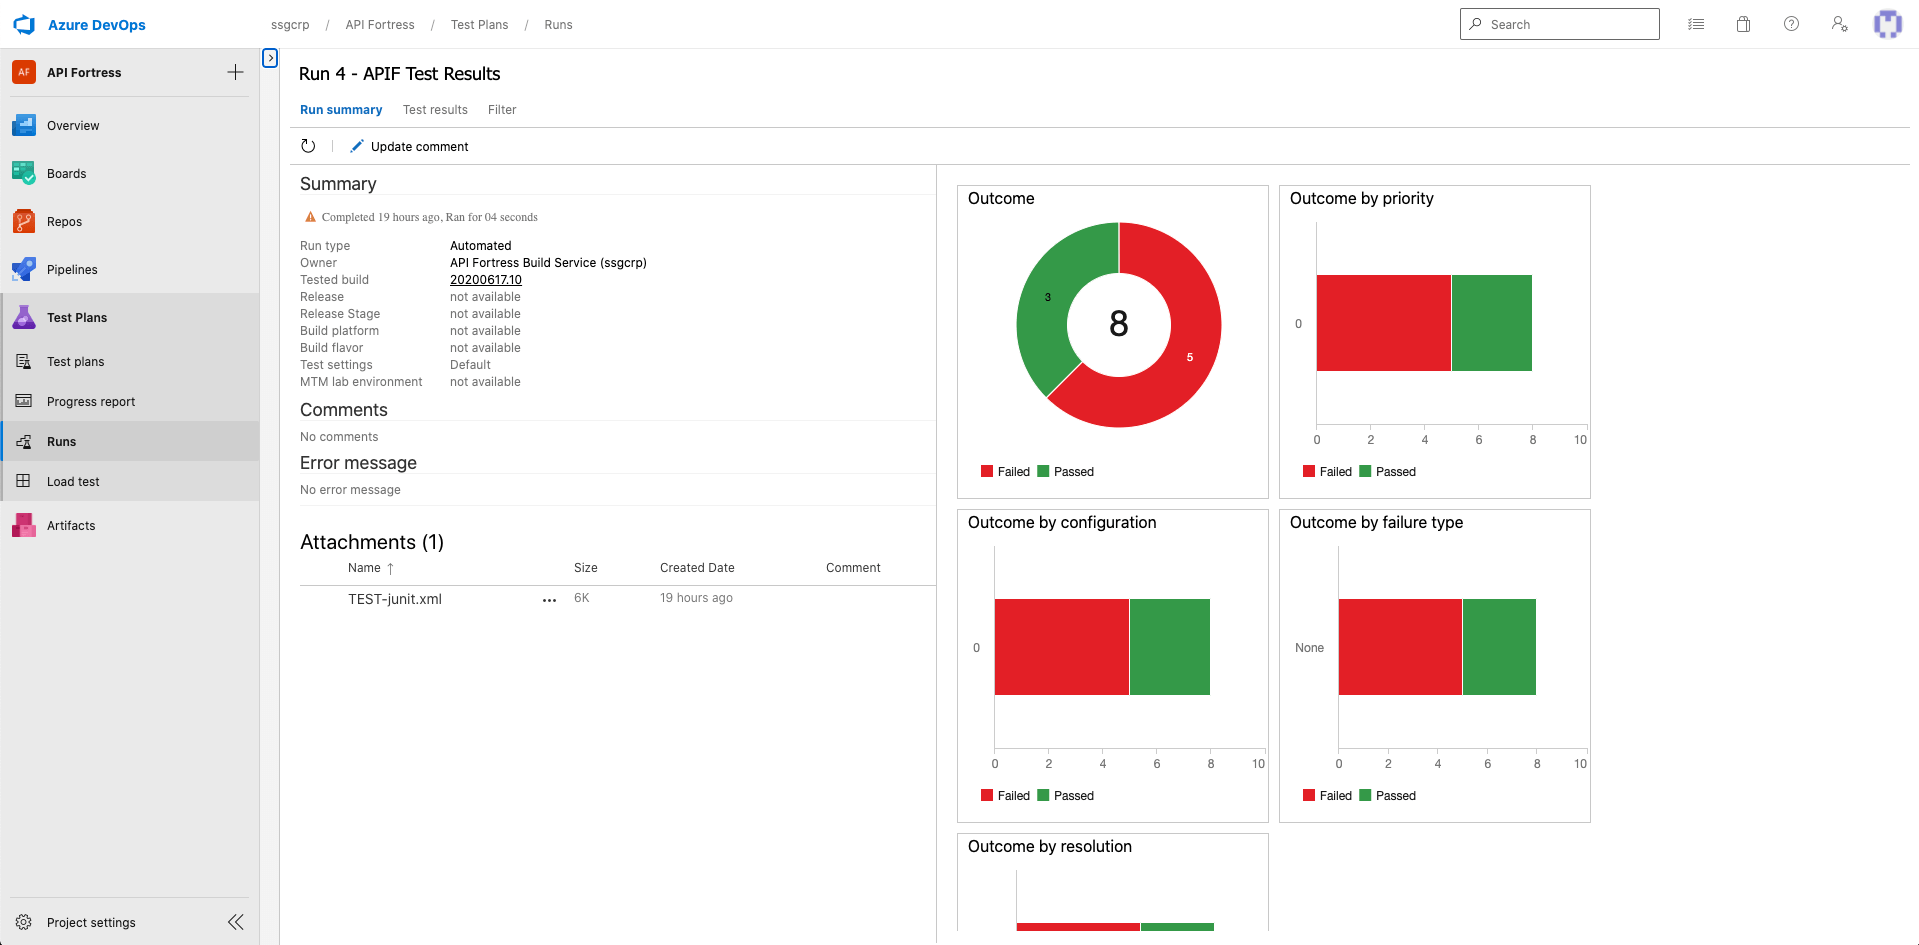1919x945 pixels.
Task: Open the Overview section icon
Action: tap(23, 125)
